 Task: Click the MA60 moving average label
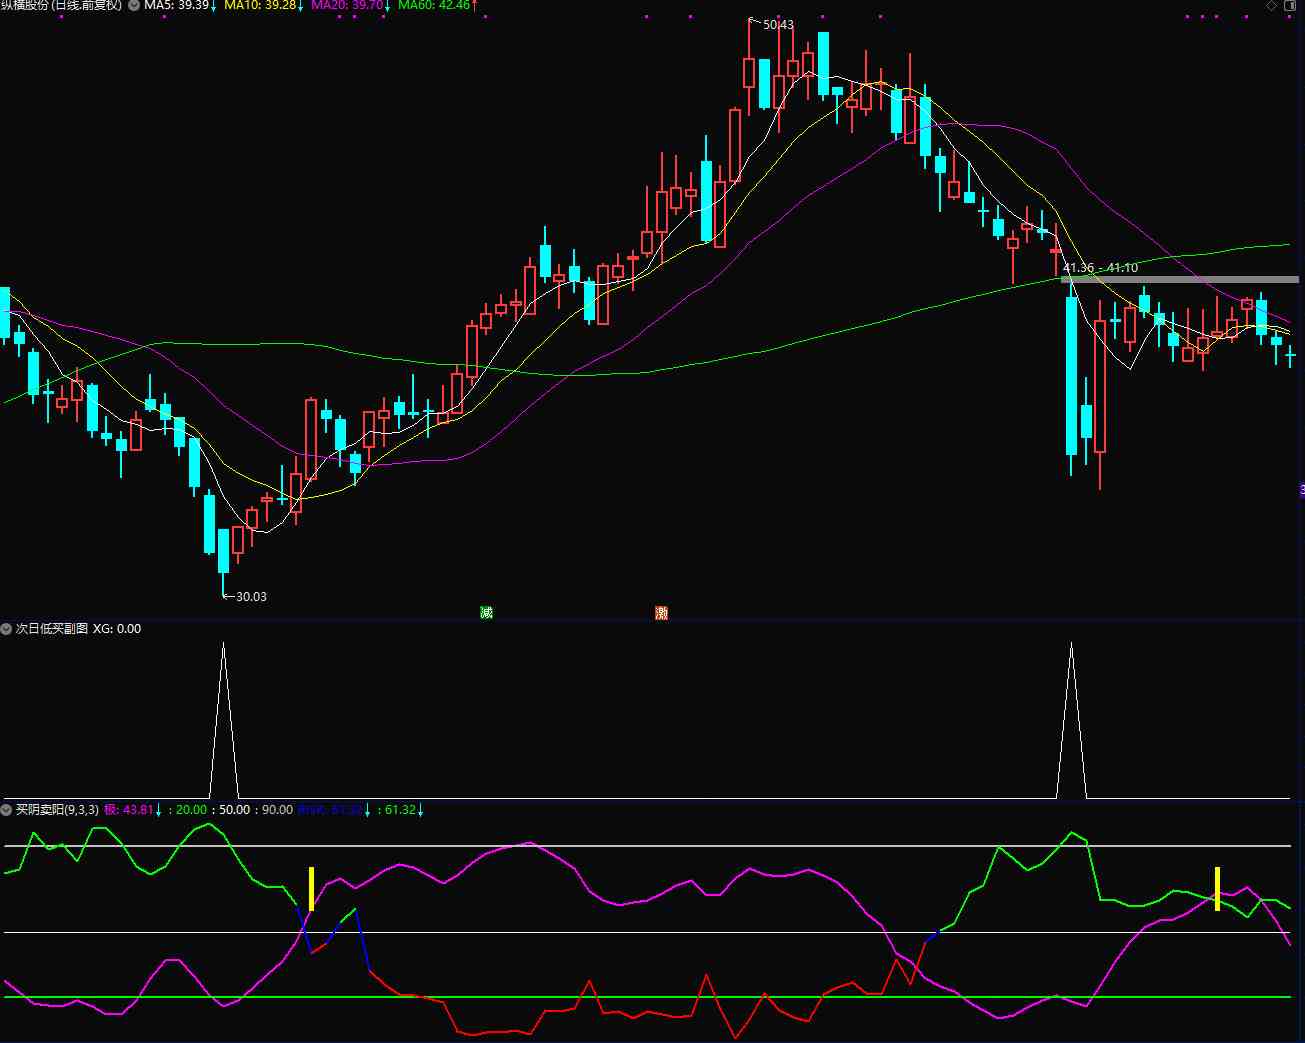tap(435, 5)
